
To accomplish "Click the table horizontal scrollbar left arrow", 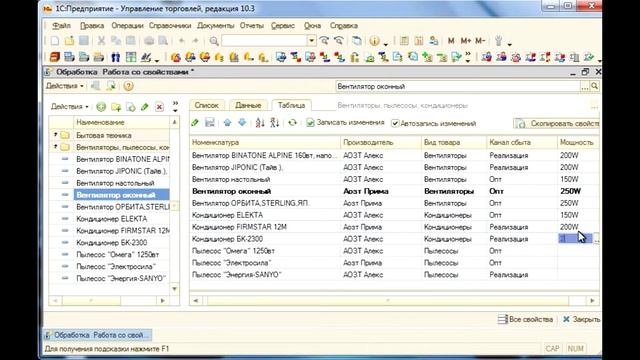I will pyautogui.click(x=196, y=301).
